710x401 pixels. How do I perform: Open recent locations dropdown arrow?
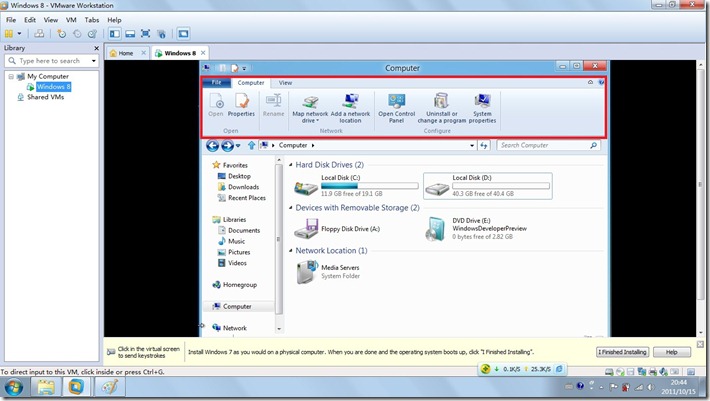point(238,146)
